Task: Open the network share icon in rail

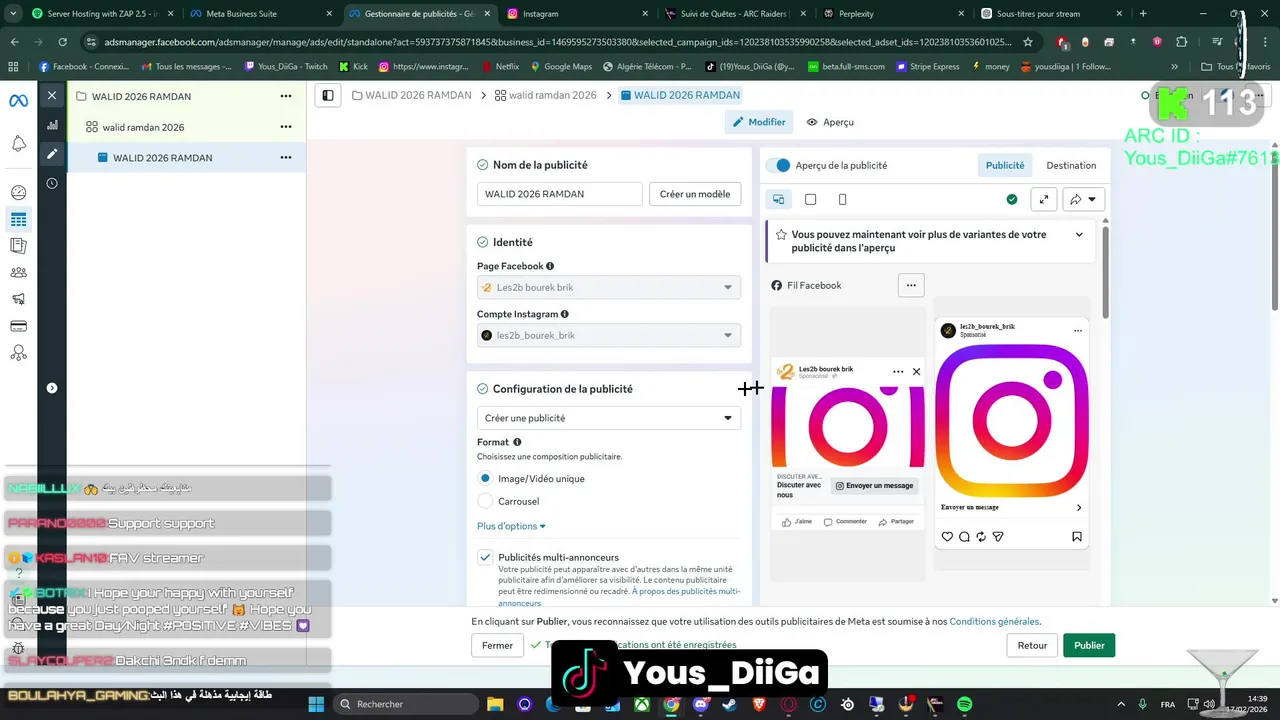Action: coord(18,353)
